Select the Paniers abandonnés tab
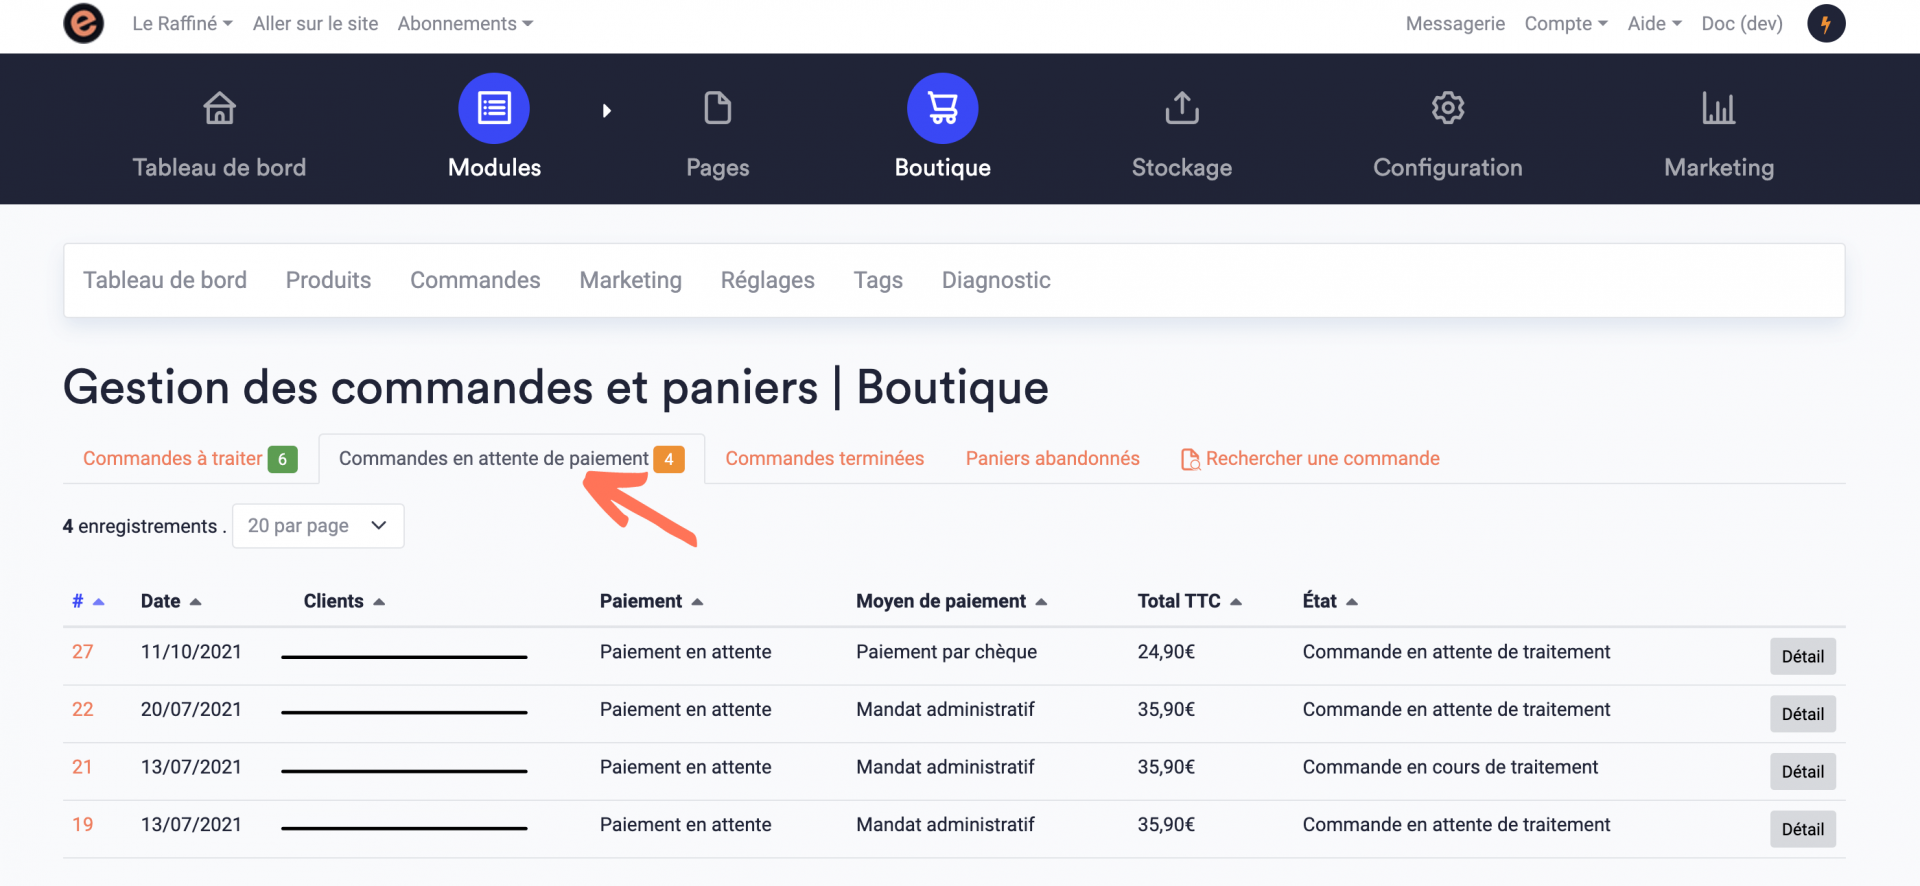Screen dimensions: 1920x886 point(1052,459)
